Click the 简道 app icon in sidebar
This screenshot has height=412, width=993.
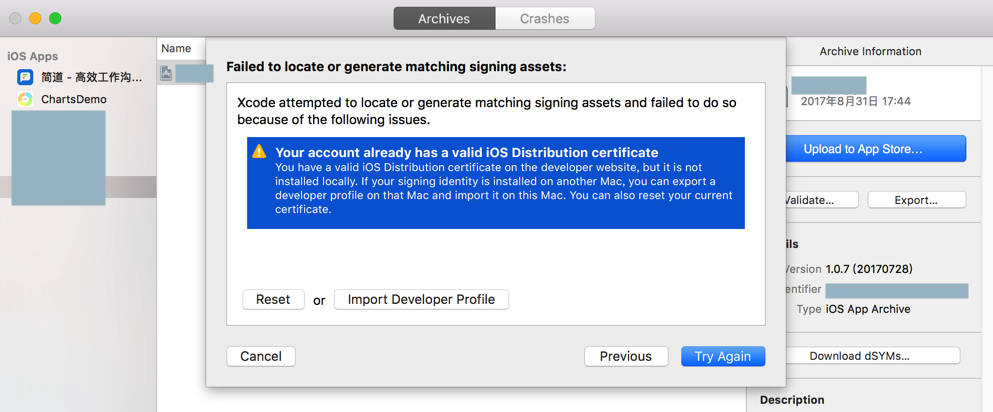25,77
